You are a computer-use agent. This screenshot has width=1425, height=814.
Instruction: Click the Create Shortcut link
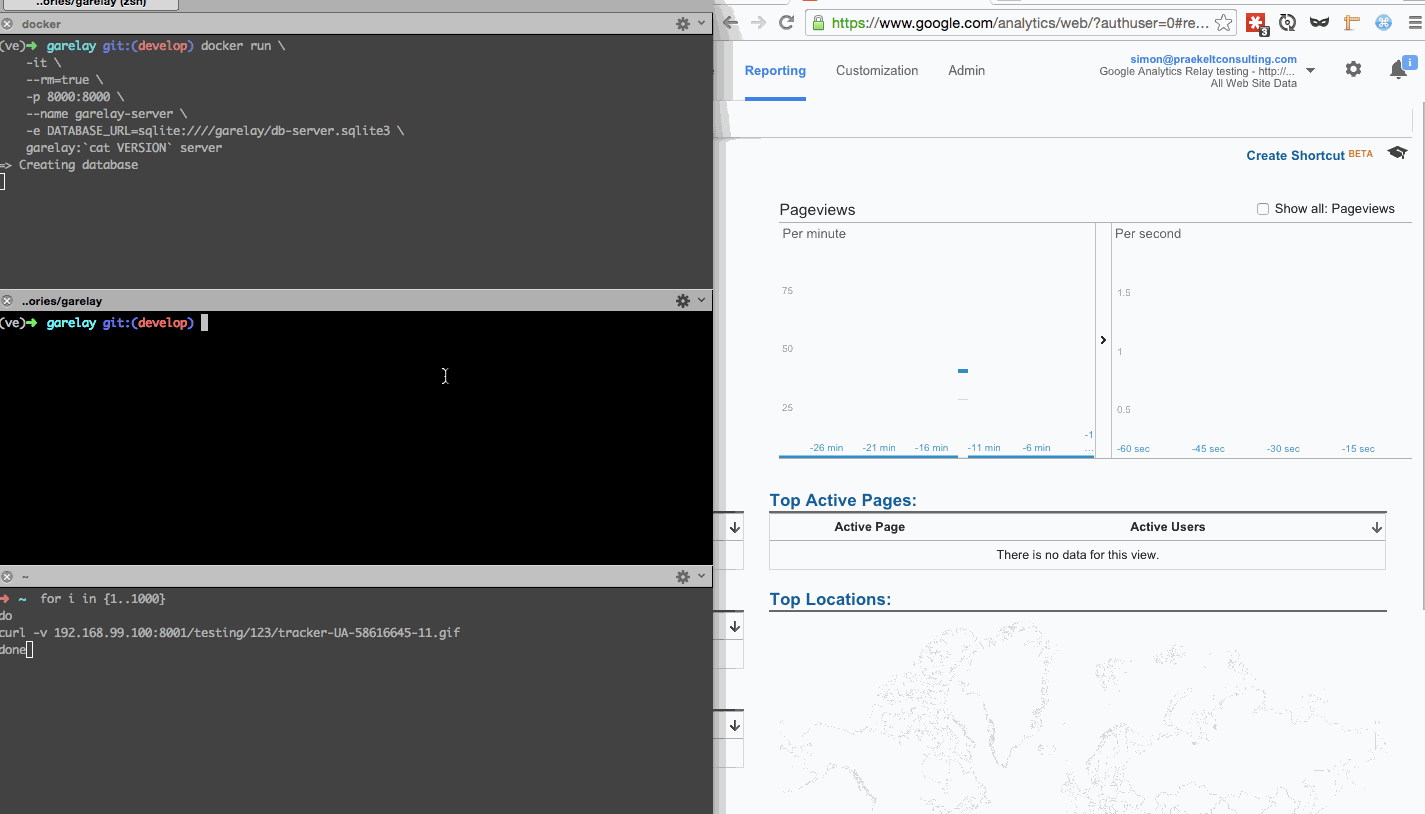(1295, 155)
